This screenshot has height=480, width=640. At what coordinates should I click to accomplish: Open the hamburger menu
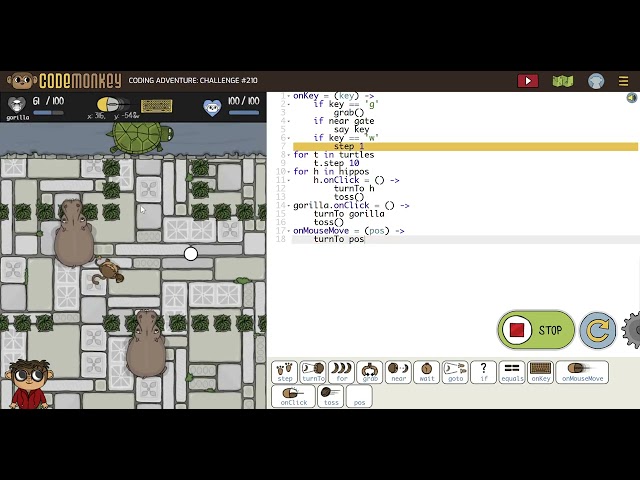click(623, 81)
